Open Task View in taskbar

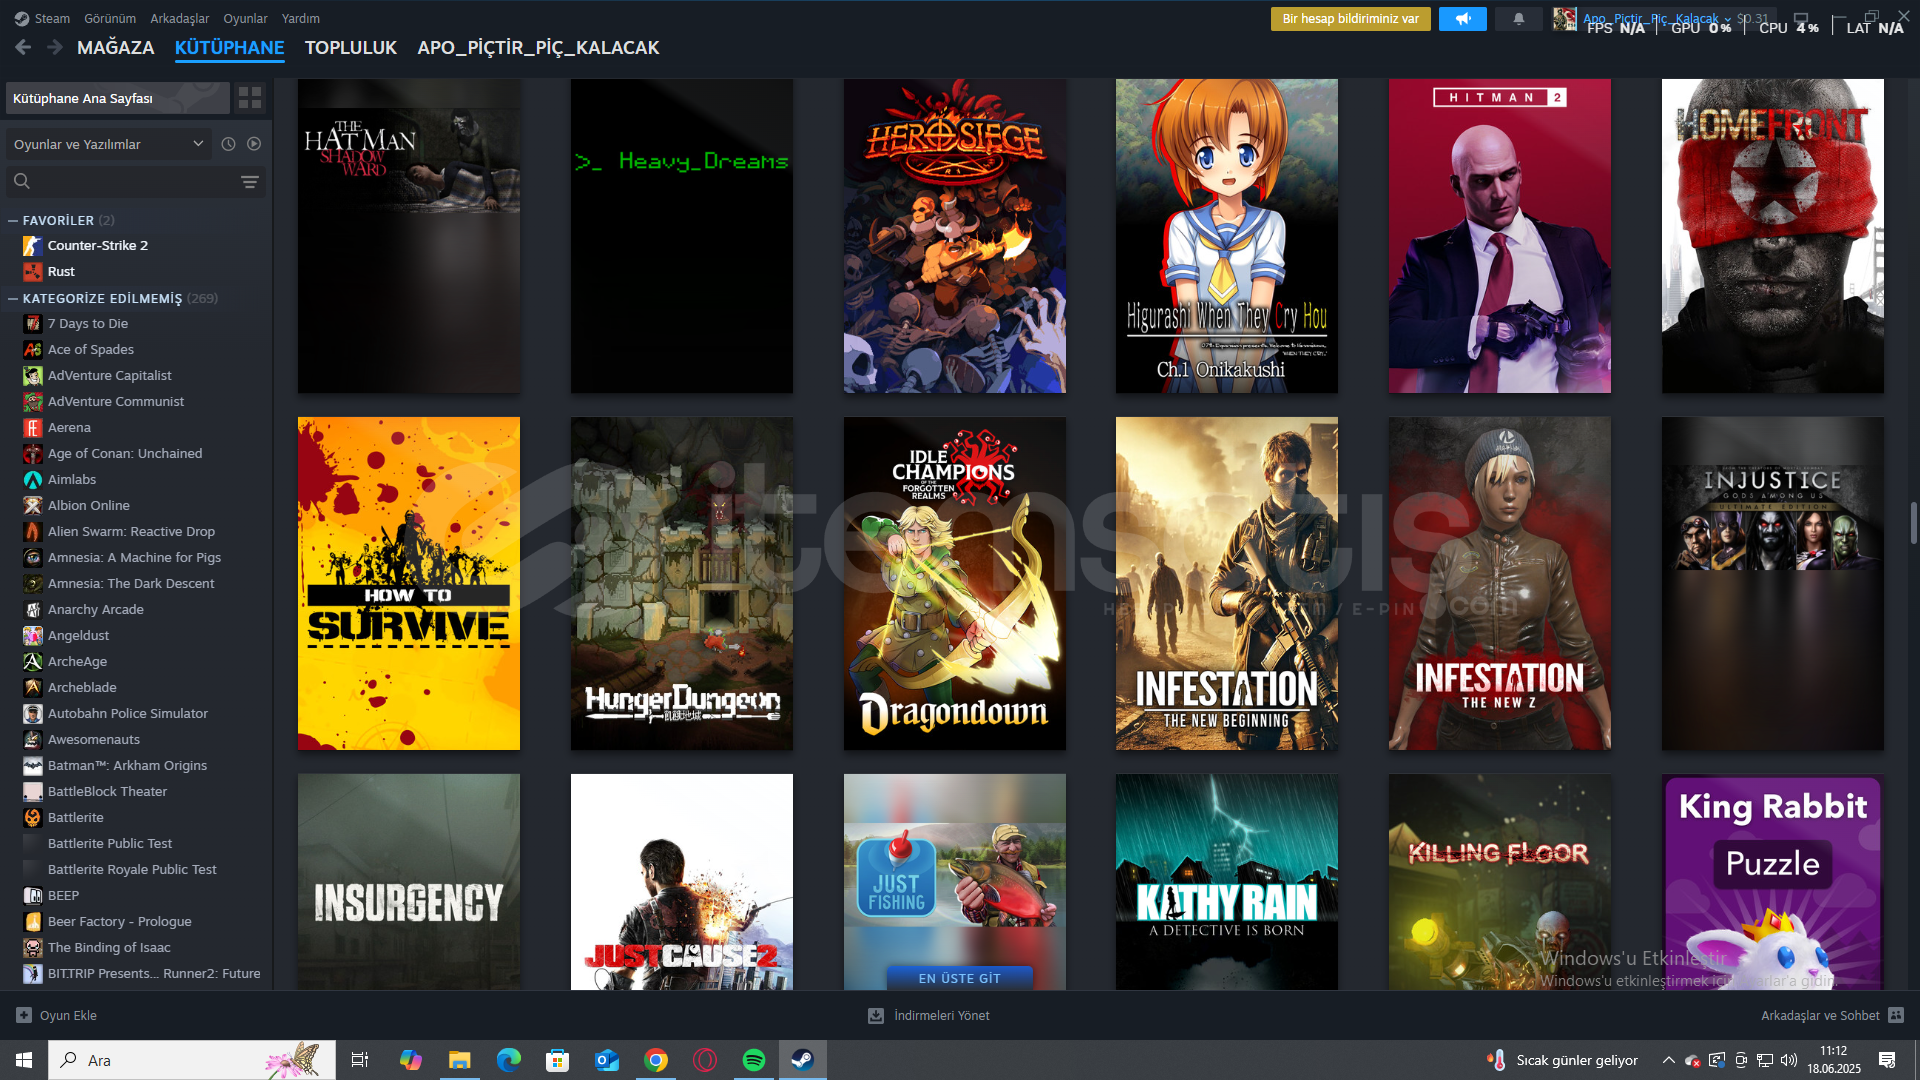point(360,1060)
